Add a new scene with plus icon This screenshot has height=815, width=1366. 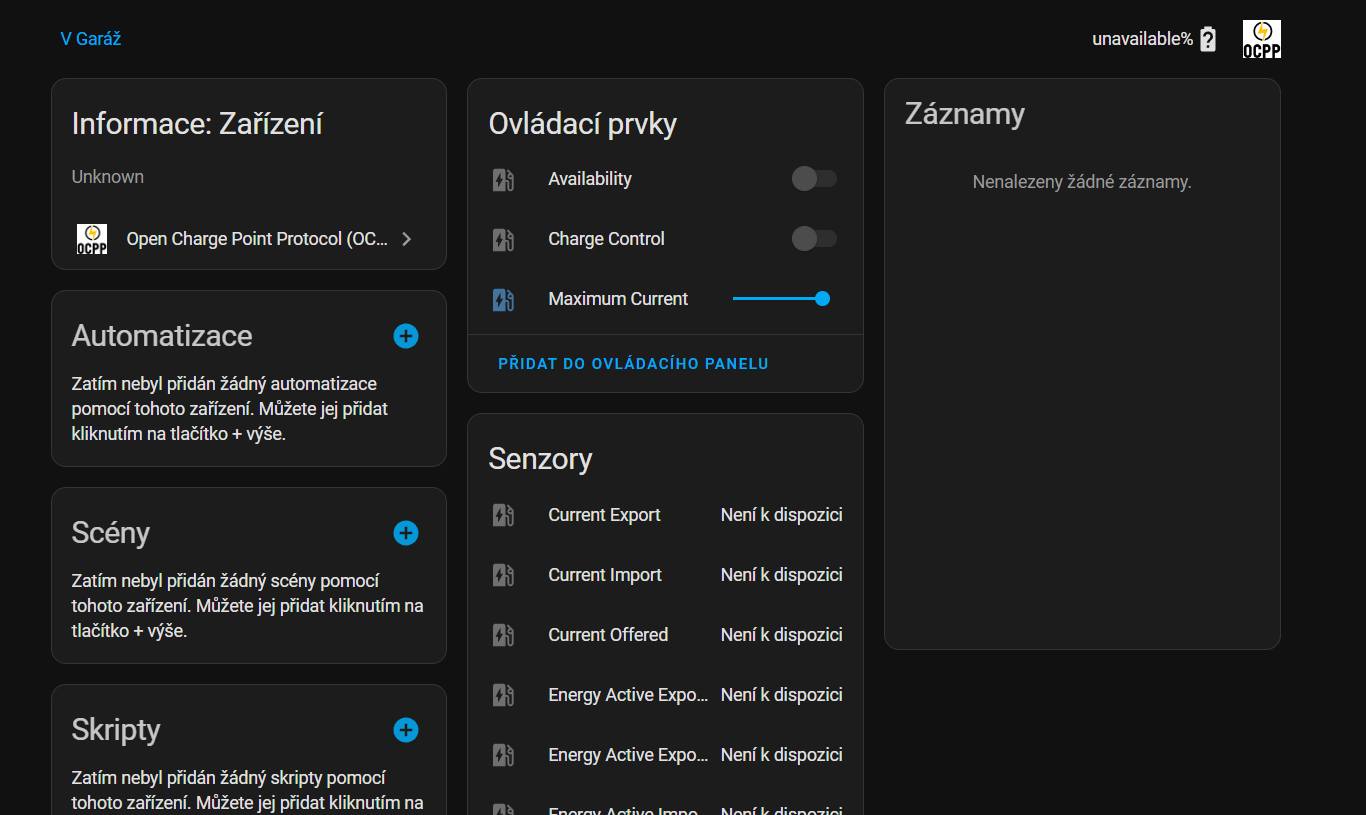[x=405, y=533]
